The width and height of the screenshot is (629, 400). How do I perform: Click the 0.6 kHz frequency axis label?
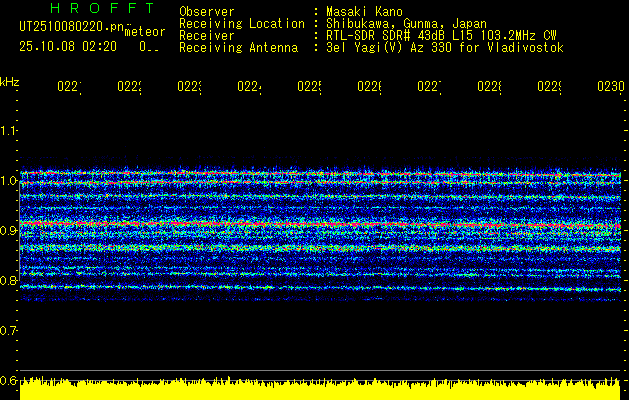[9, 381]
